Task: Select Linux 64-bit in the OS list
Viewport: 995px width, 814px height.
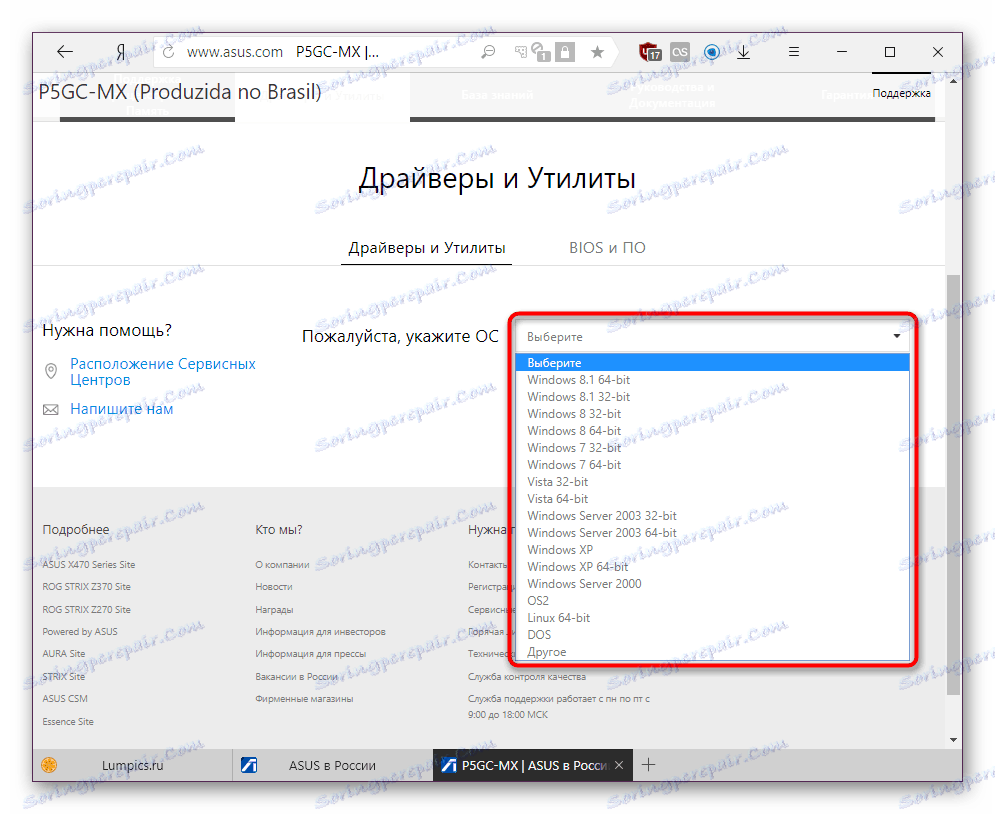Action: pos(713,618)
